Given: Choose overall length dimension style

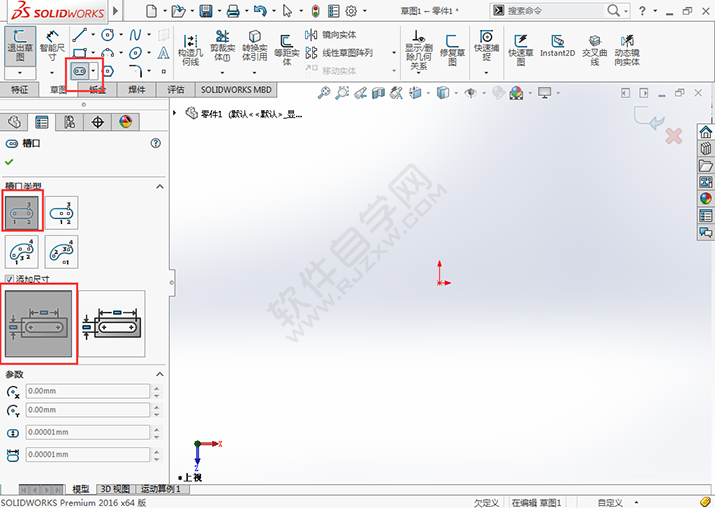Looking at the screenshot, I should (112, 324).
